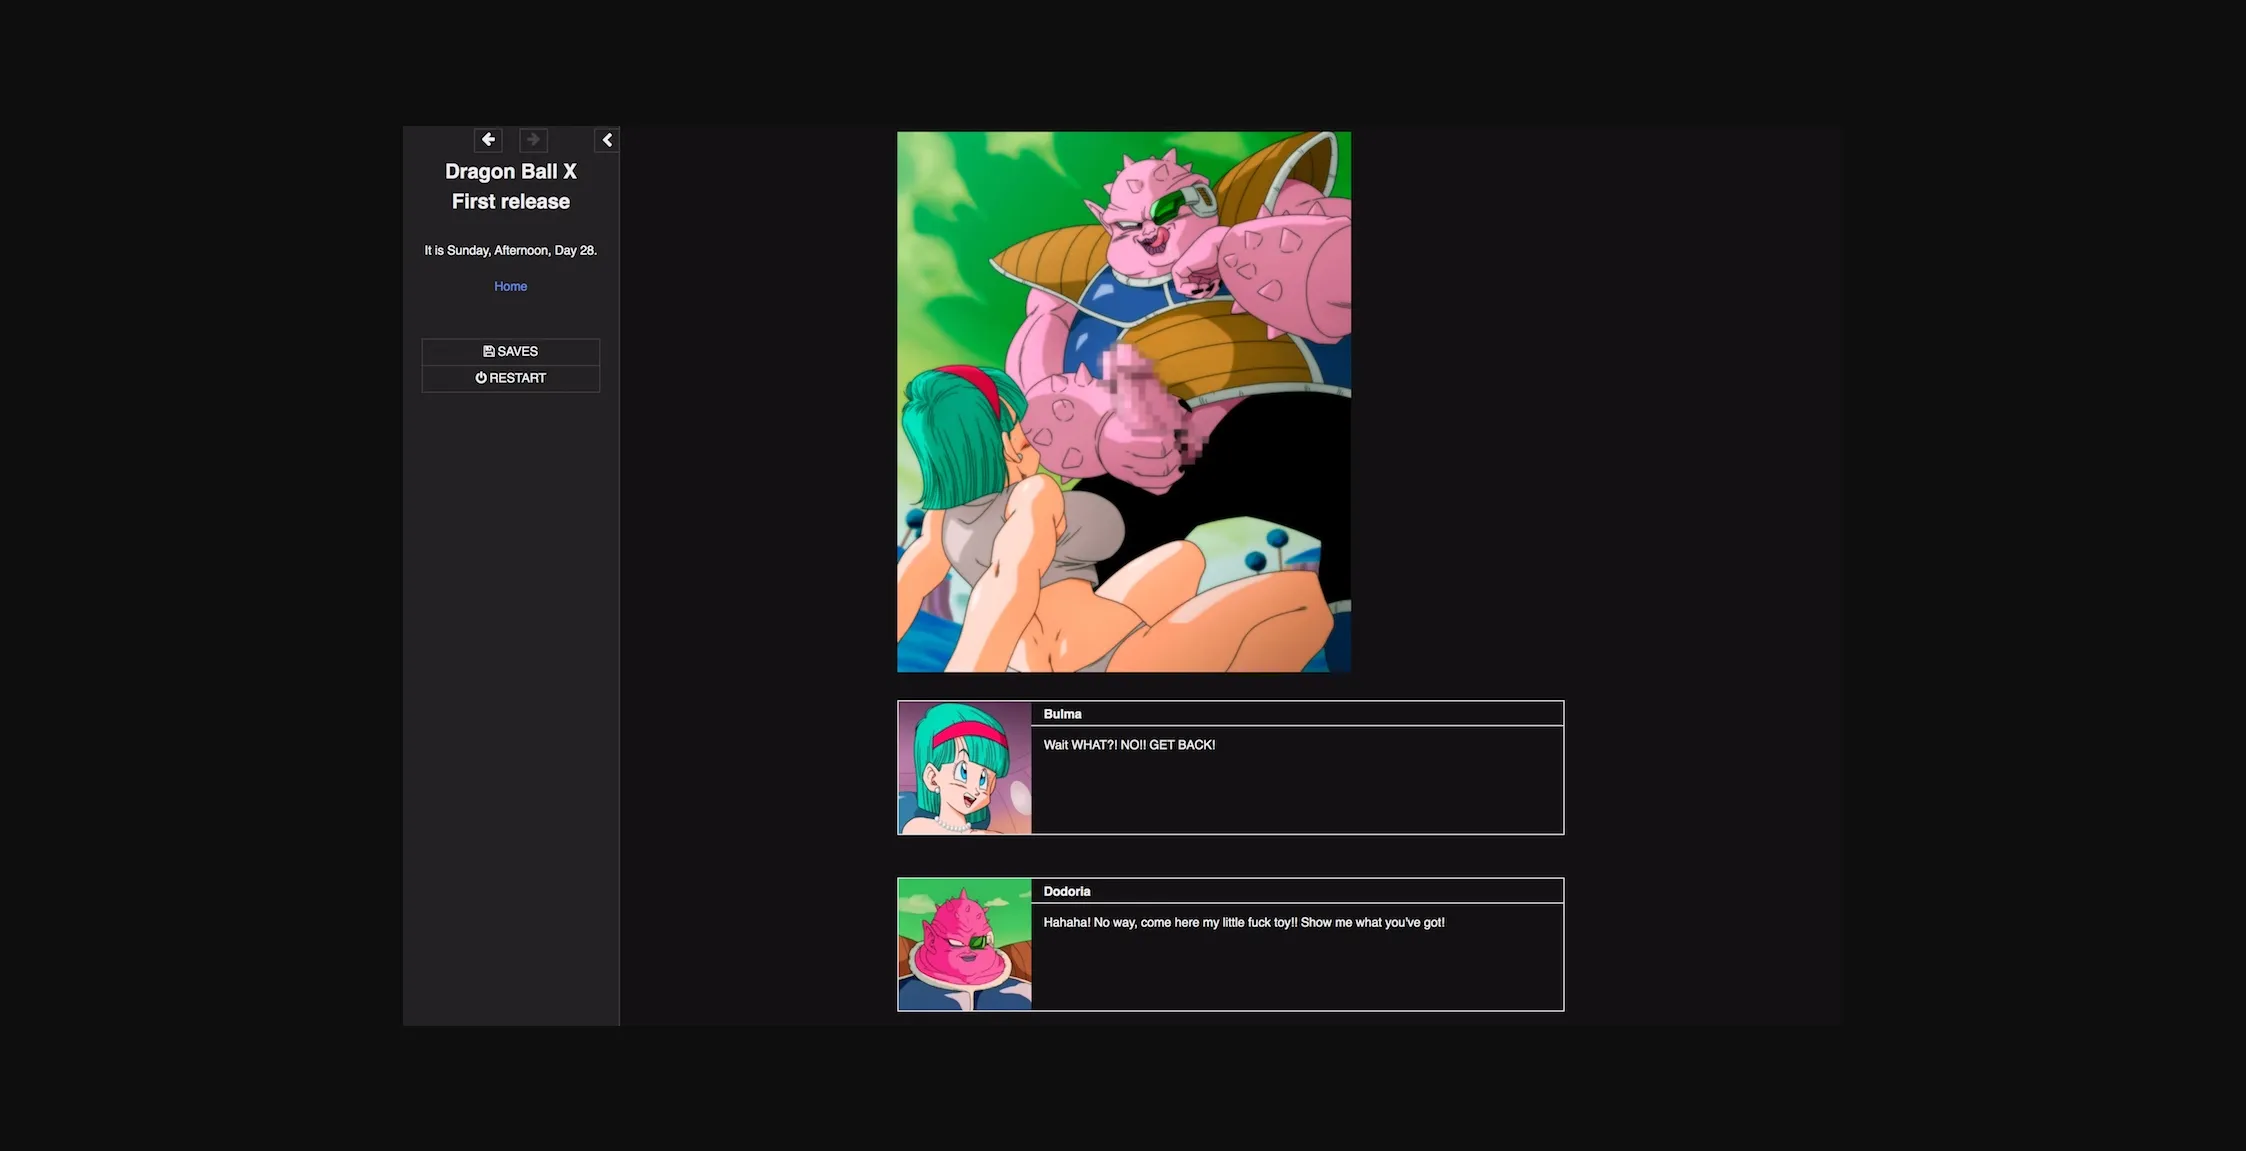Open the Home link
2246x1151 pixels.
click(x=510, y=286)
